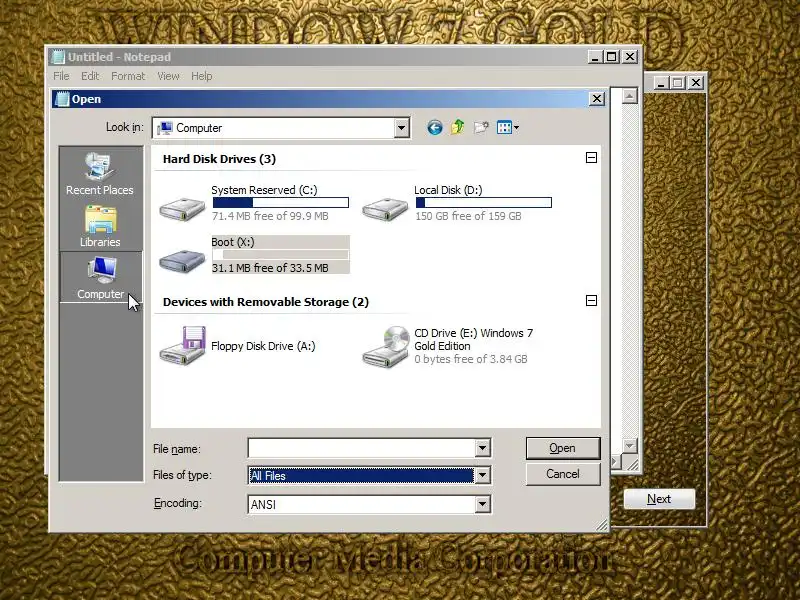This screenshot has height=600, width=800.
Task: Click the System Reserved (C:) usage bar
Action: pyautogui.click(x=281, y=203)
